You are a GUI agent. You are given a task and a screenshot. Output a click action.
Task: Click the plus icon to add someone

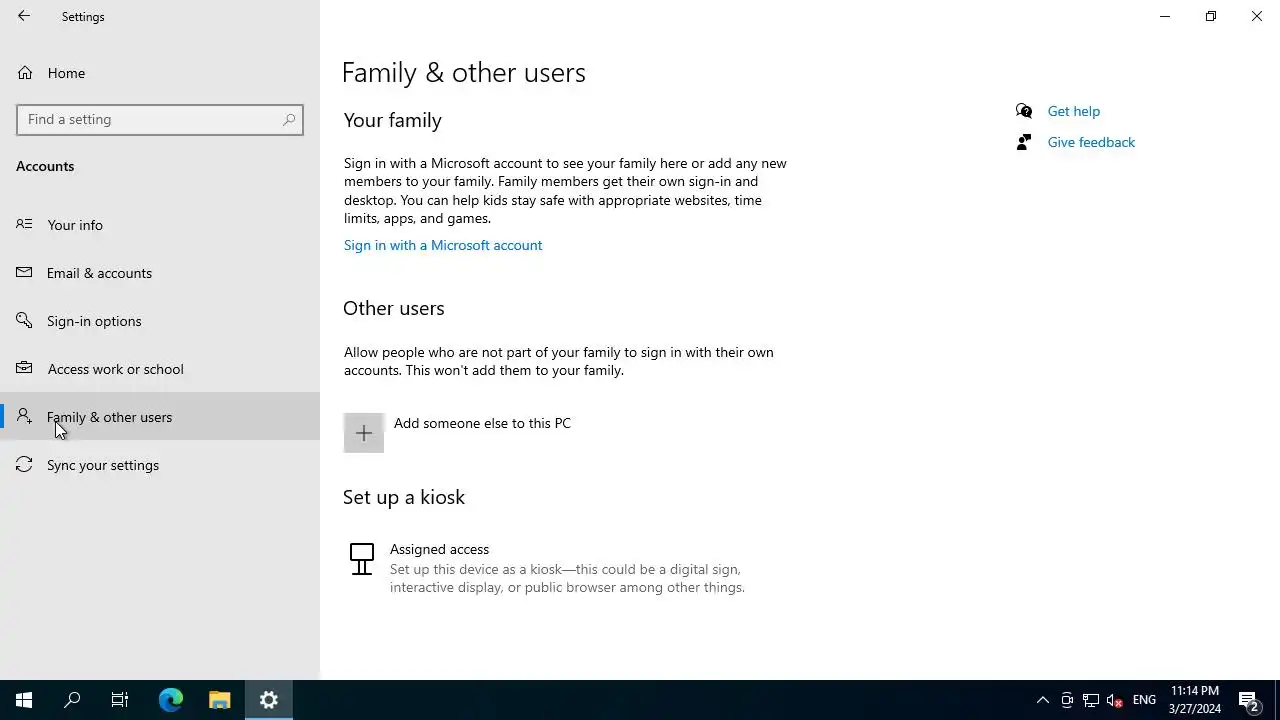click(364, 433)
